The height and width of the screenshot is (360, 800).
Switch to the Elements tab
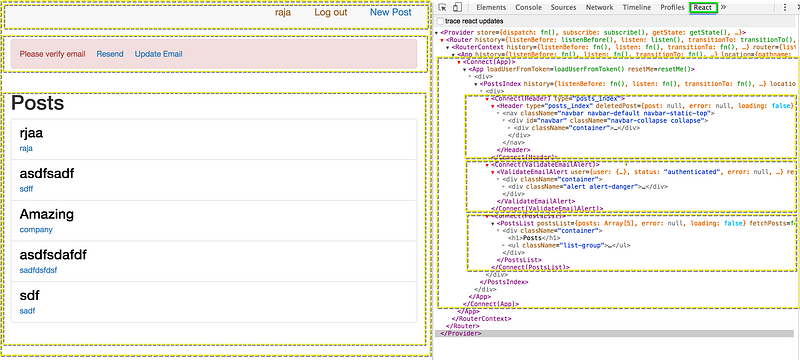pyautogui.click(x=491, y=7)
